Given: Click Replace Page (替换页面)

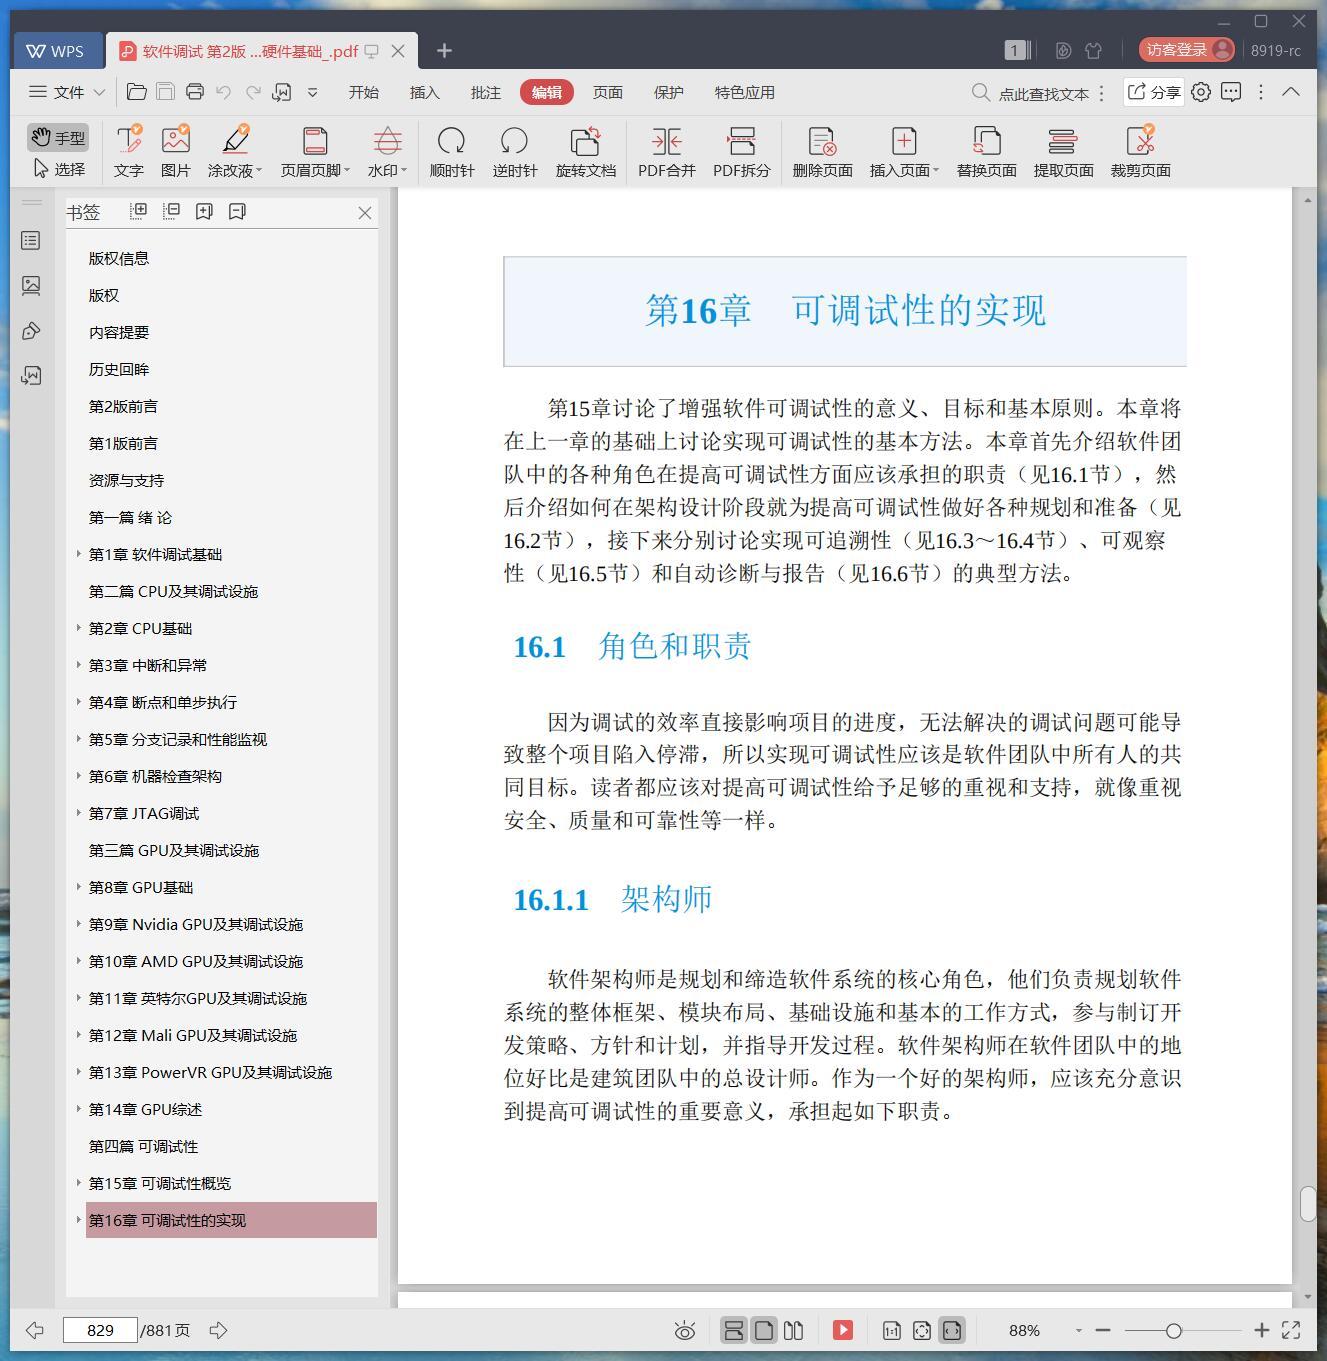Looking at the screenshot, I should tap(987, 152).
